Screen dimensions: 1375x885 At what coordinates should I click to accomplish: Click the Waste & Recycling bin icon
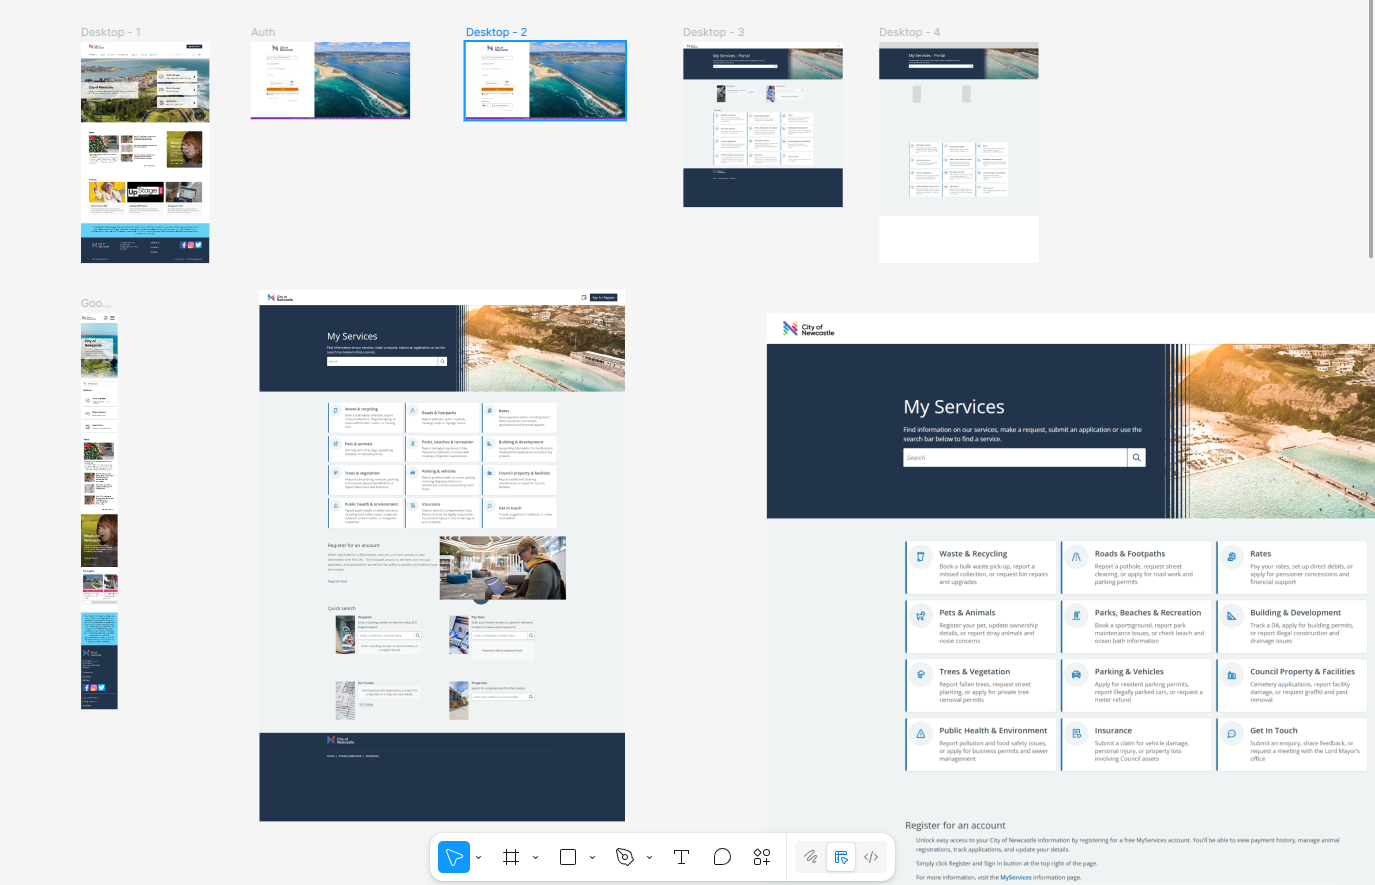tap(920, 556)
